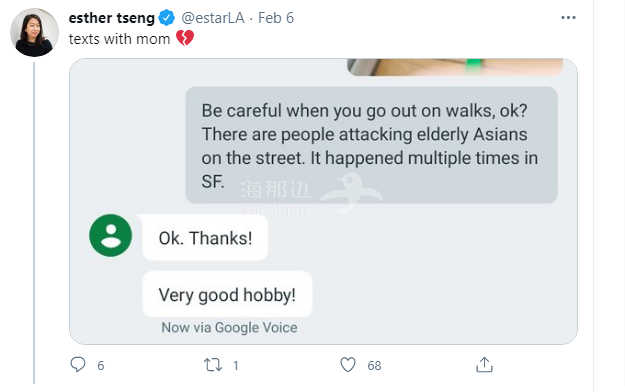Image resolution: width=625 pixels, height=392 pixels.
Task: Click the green contact avatar icon
Action: (110, 235)
